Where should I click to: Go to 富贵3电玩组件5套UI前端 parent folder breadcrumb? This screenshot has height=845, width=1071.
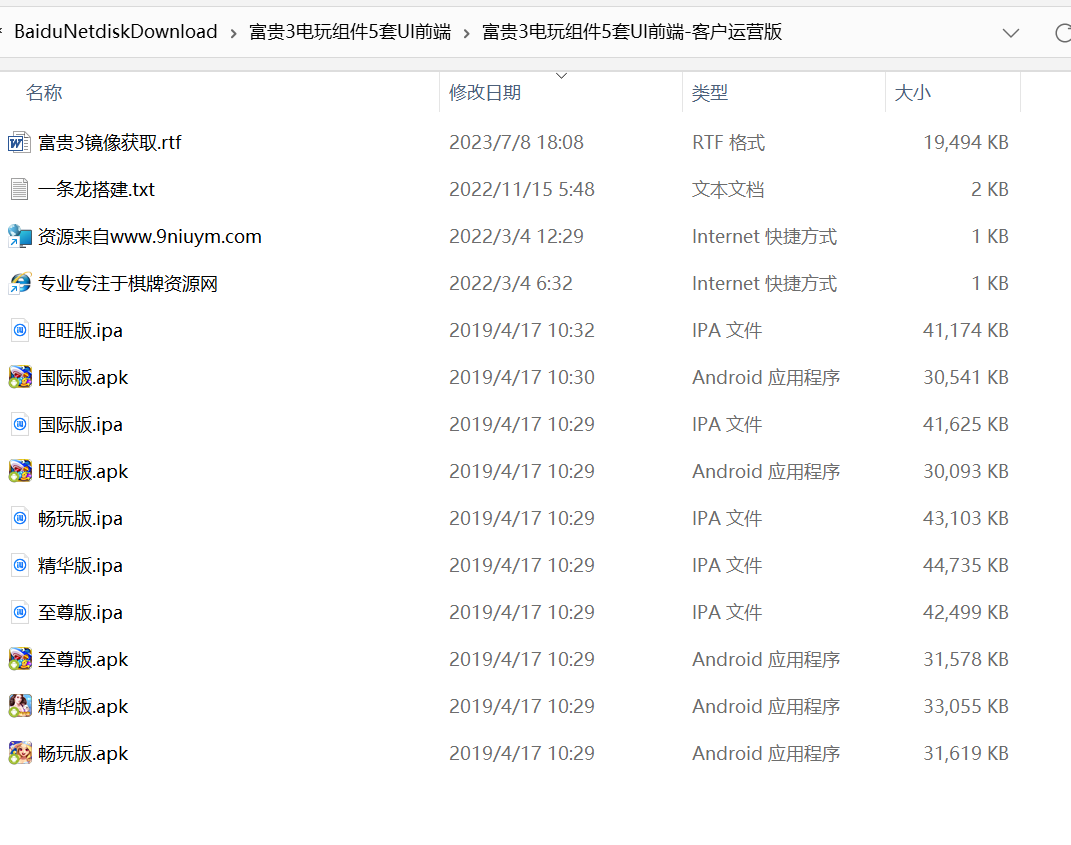pyautogui.click(x=349, y=32)
